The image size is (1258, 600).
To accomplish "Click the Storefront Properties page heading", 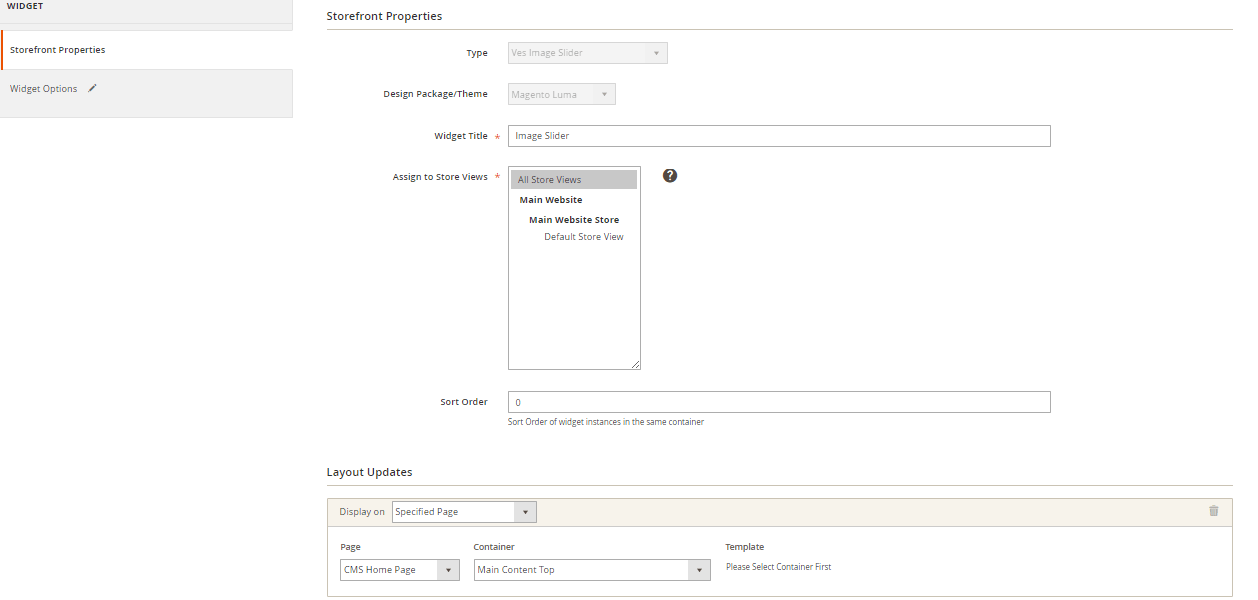I will 385,16.
